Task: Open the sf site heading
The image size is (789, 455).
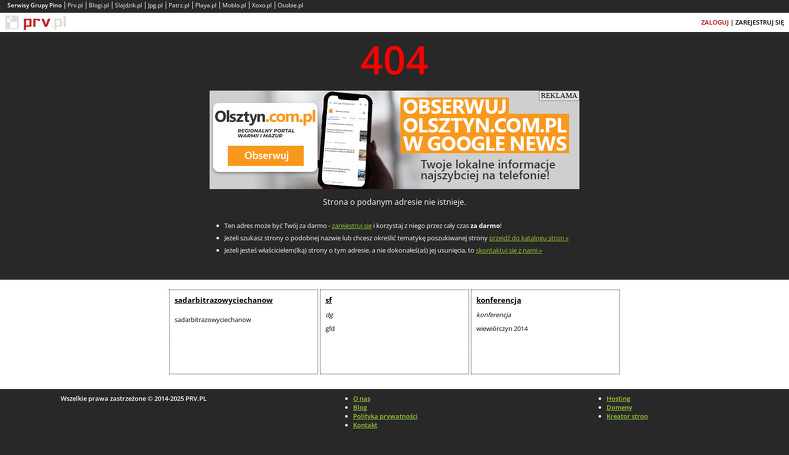Action: 329,300
